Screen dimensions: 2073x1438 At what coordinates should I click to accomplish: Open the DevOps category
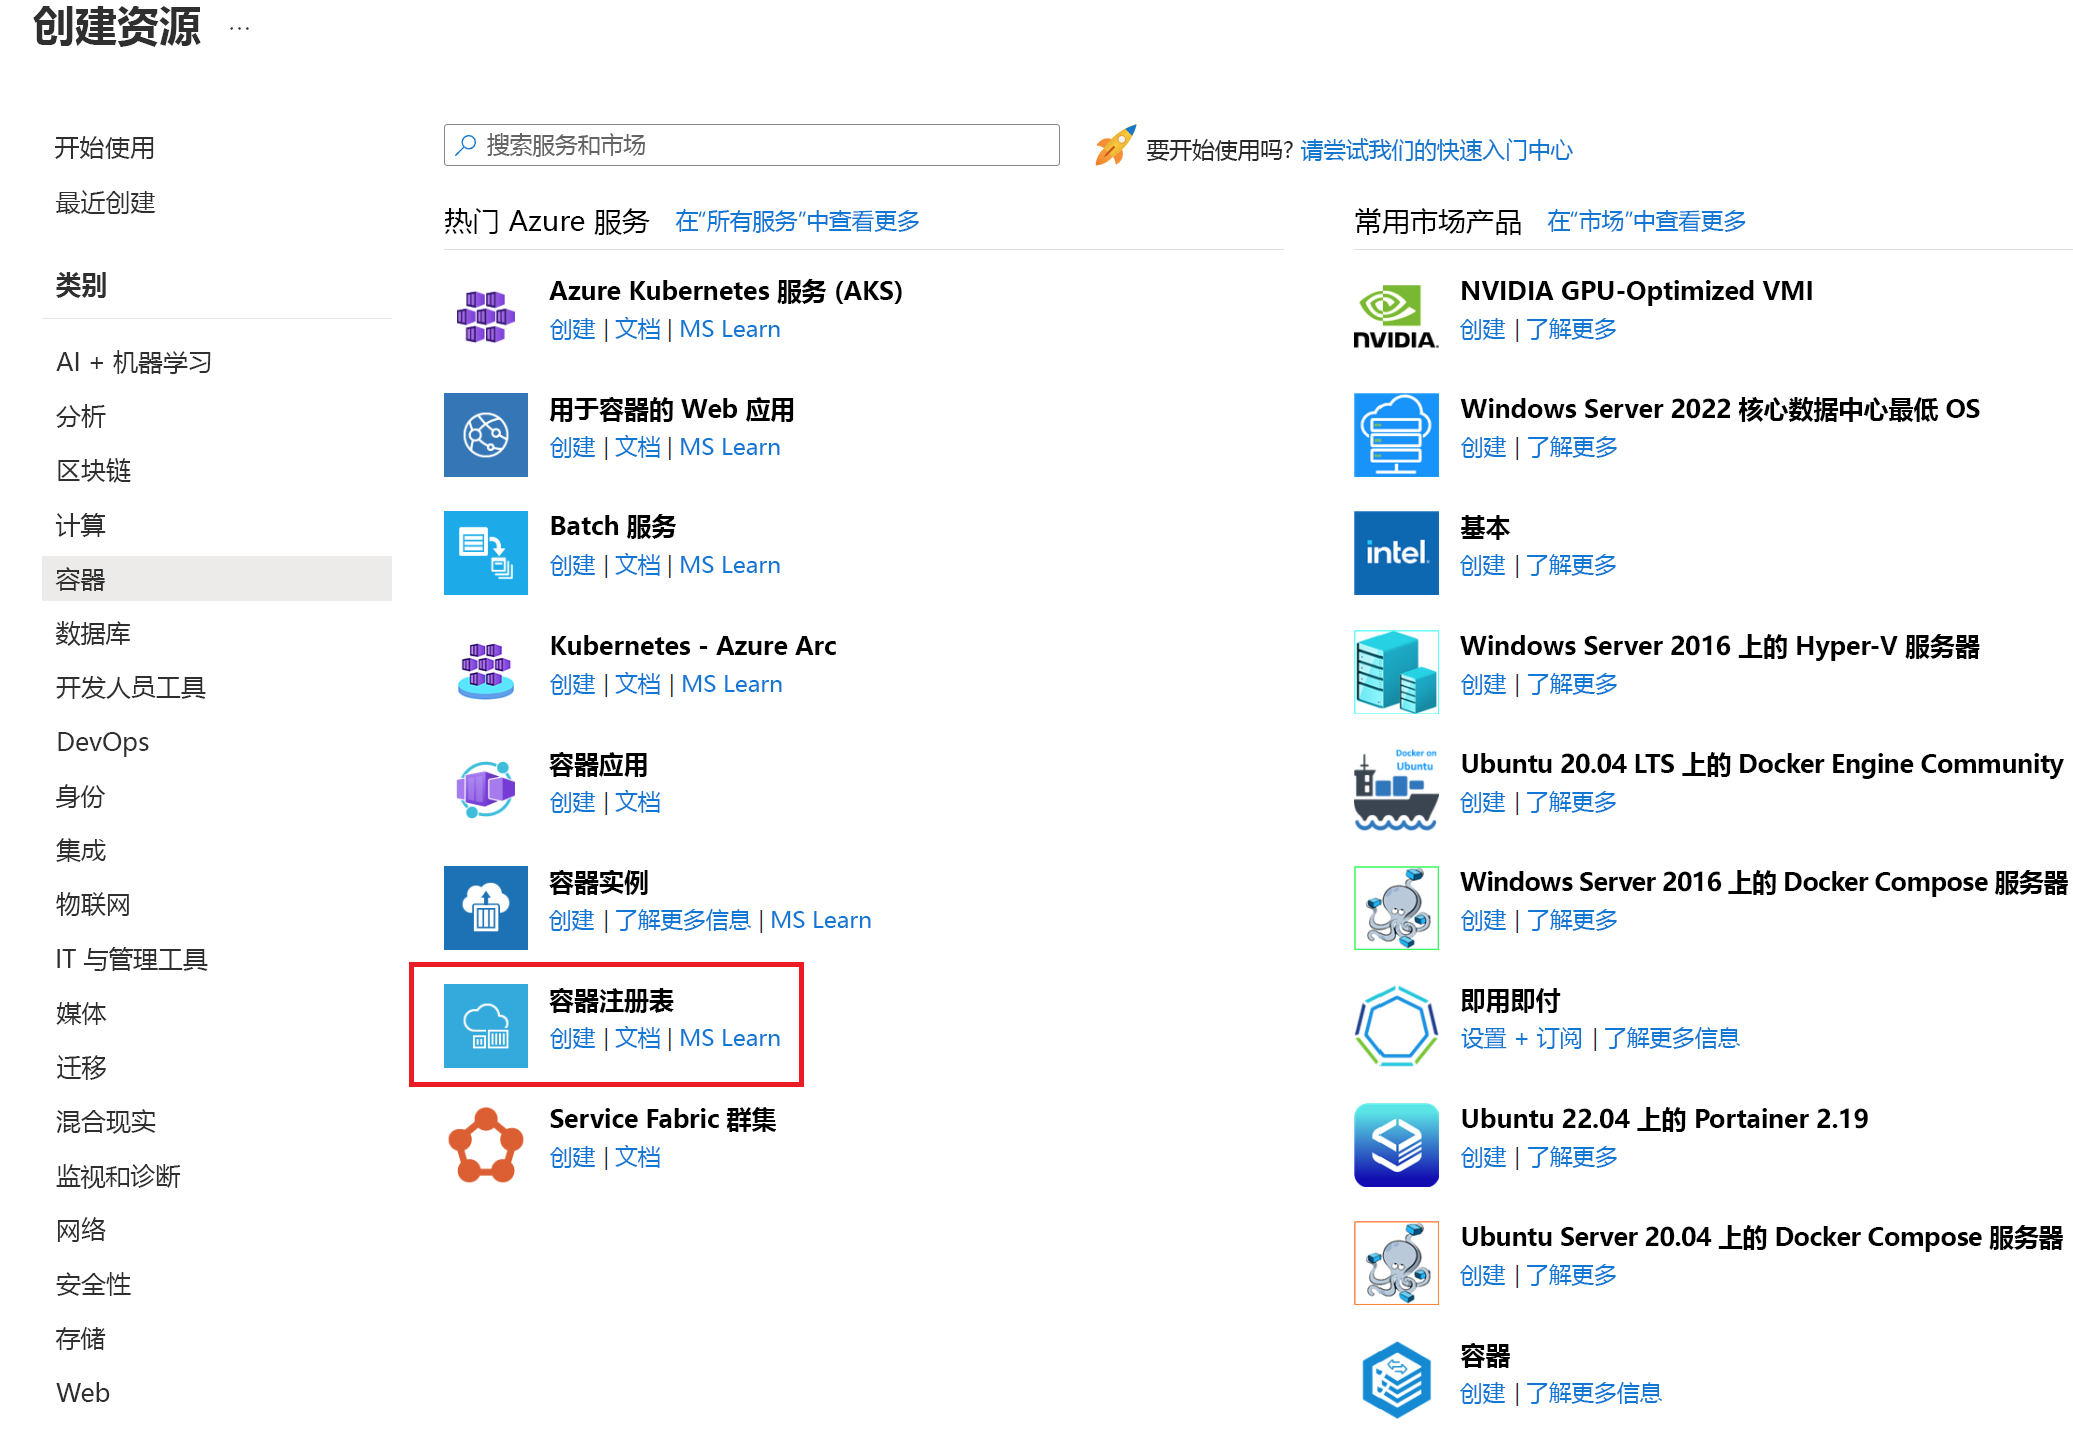click(x=103, y=742)
